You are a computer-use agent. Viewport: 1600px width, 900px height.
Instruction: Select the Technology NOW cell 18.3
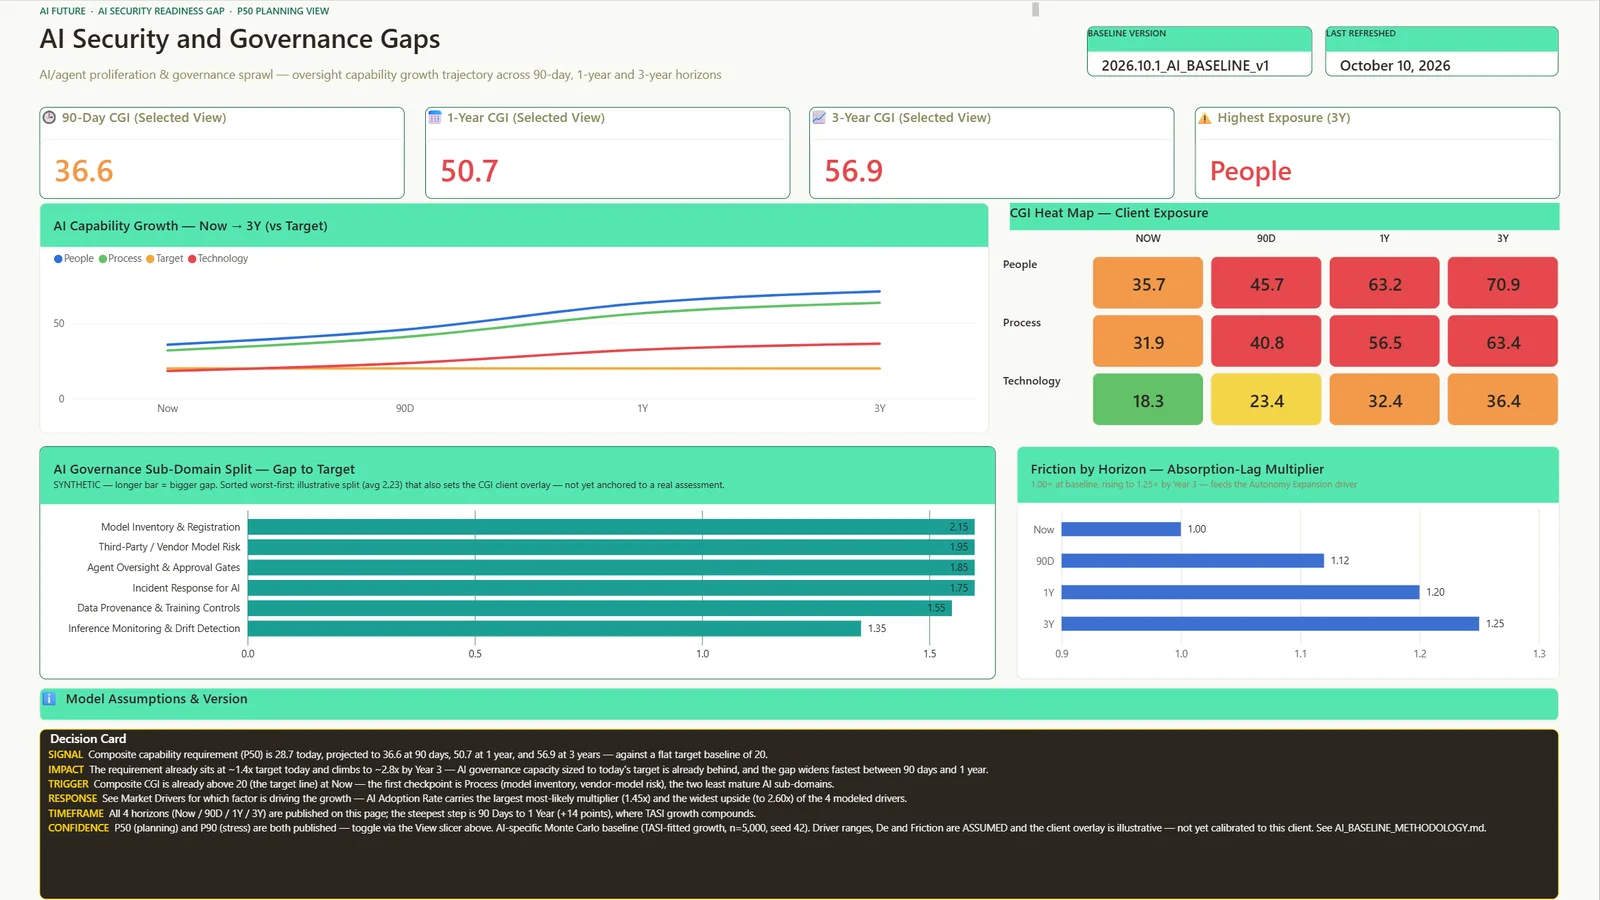1148,400
